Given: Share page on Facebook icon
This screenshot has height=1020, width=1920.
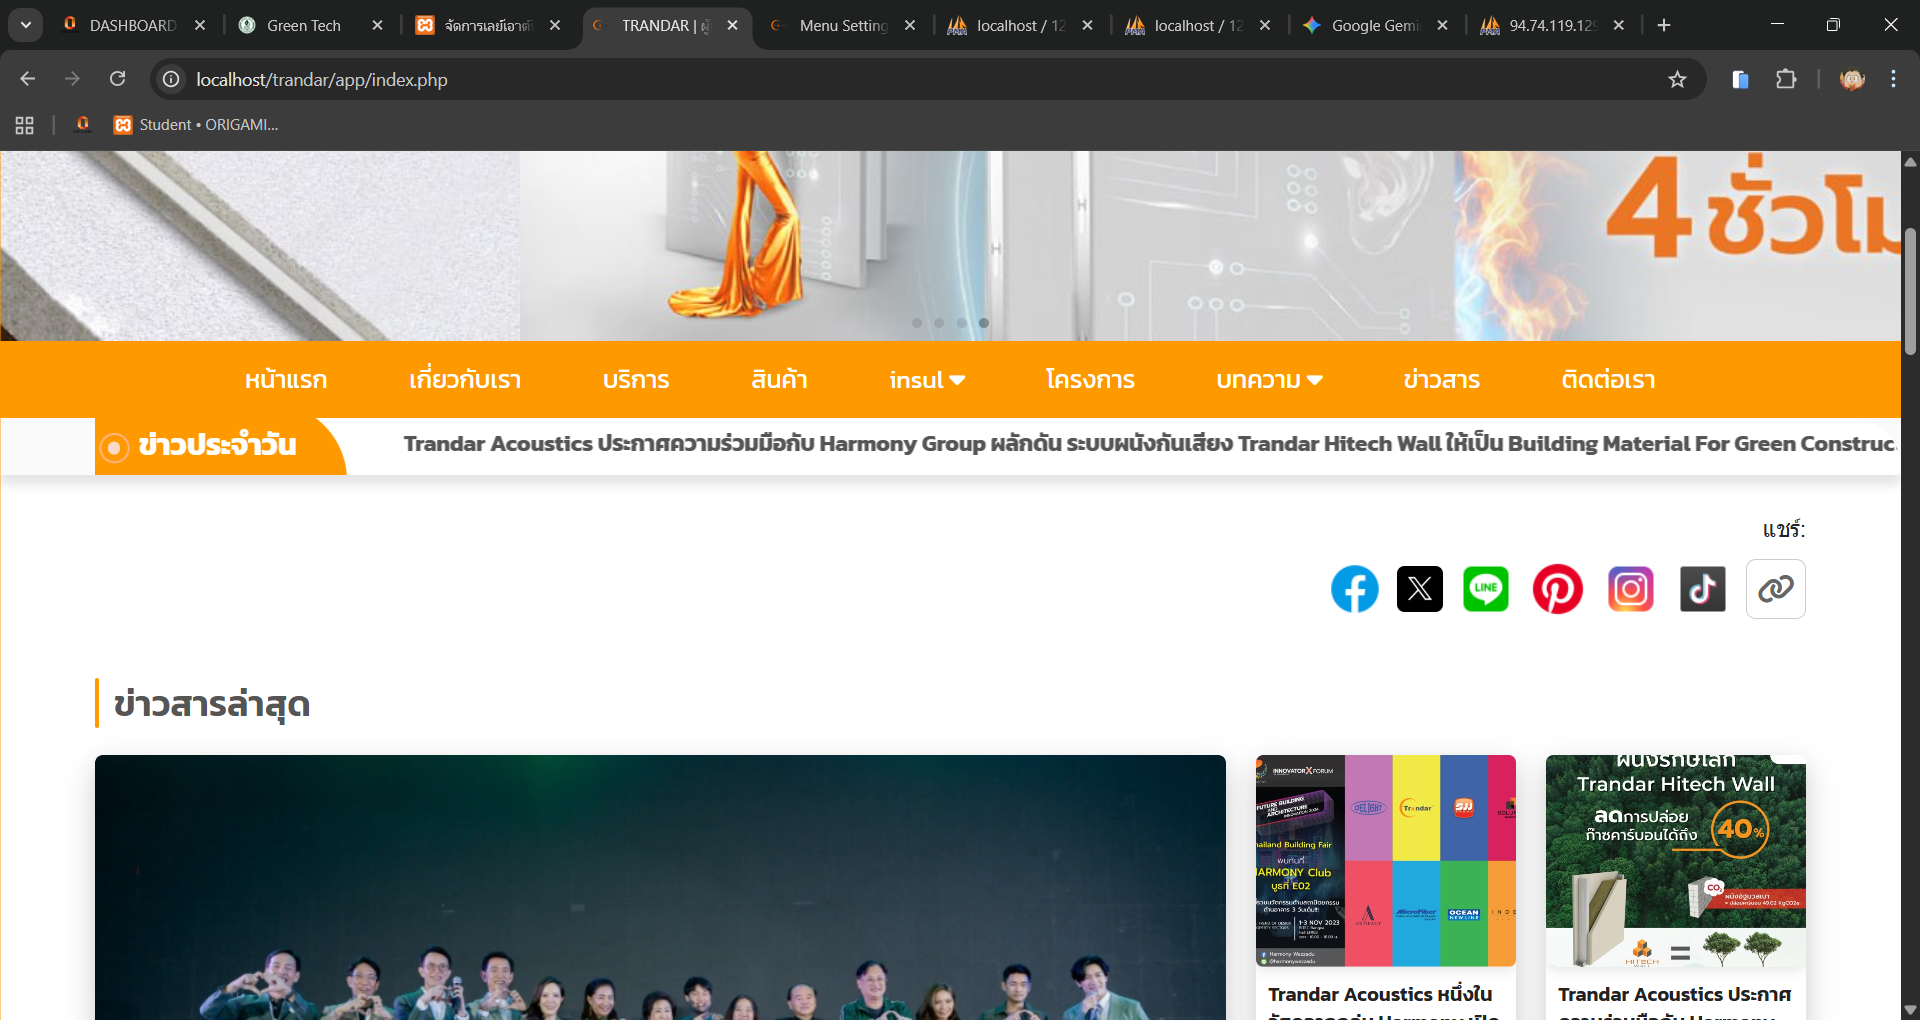Looking at the screenshot, I should click(x=1354, y=589).
